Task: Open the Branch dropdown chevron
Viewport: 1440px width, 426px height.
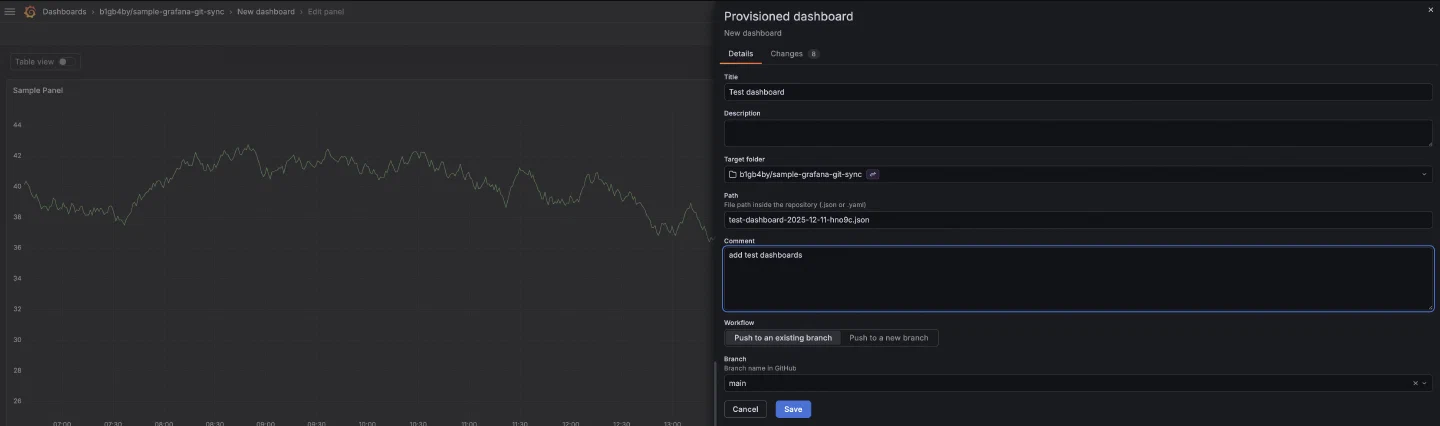Action: coord(1425,383)
